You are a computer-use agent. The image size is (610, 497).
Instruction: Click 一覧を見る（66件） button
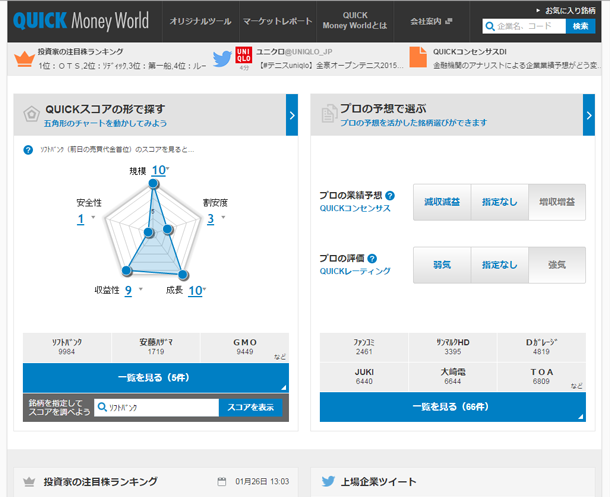click(x=453, y=407)
